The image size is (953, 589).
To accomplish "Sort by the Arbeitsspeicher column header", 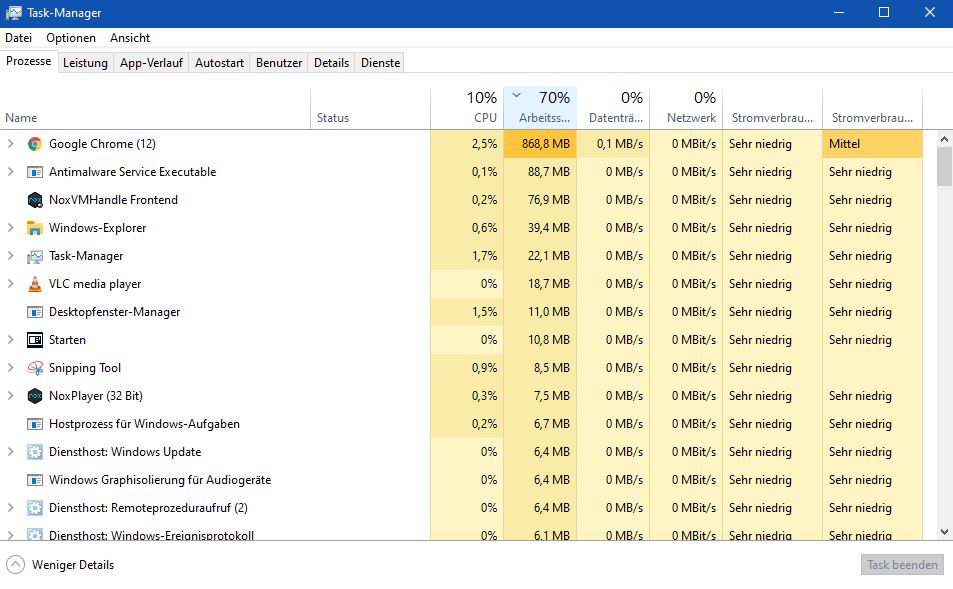I will pyautogui.click(x=540, y=108).
